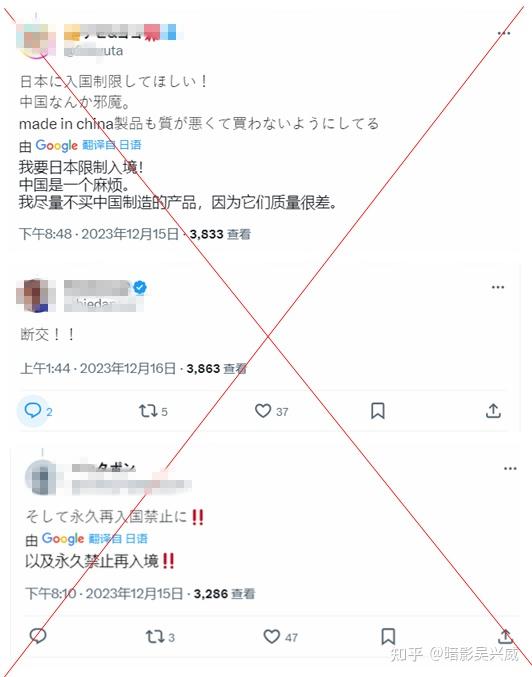Reply to the 断交 tweet with 2 replies
532x677 pixels.
click(x=33, y=411)
